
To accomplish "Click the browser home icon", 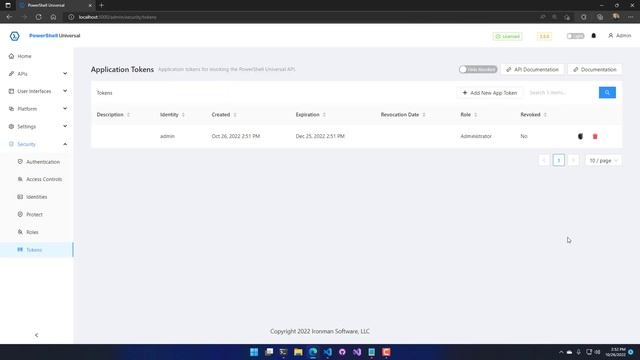I will pos(53,17).
